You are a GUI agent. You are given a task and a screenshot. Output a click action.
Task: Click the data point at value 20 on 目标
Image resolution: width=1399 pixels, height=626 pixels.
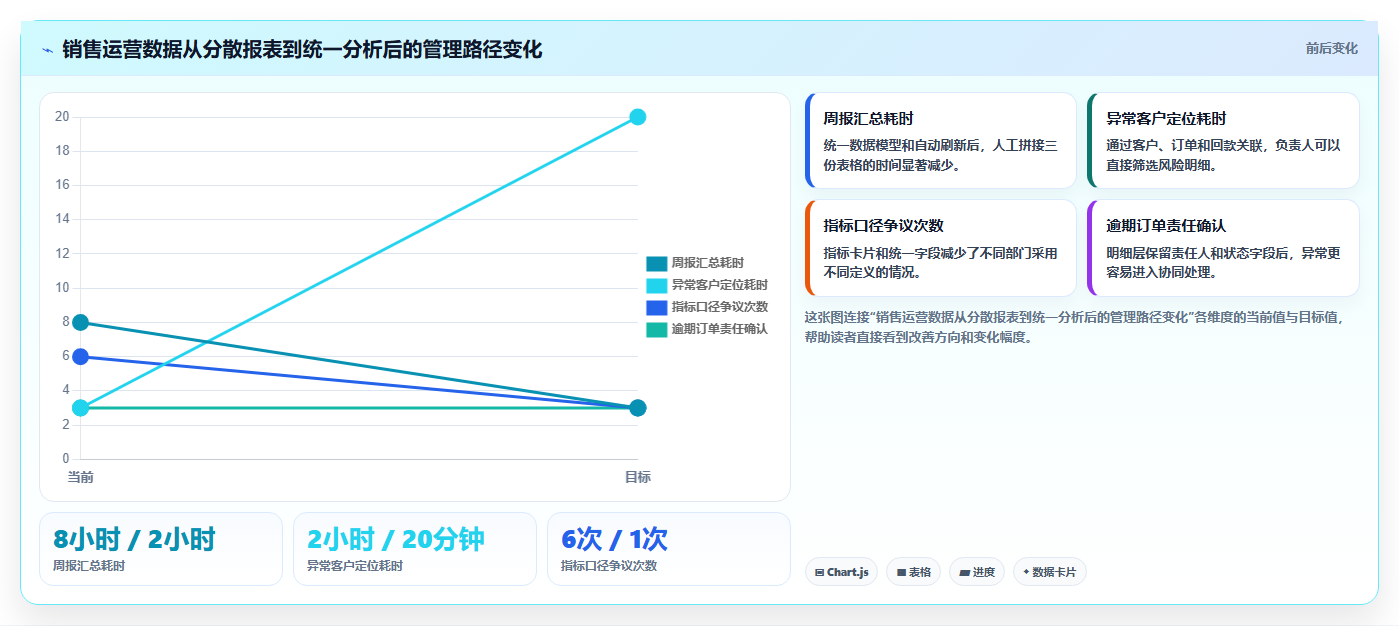click(x=637, y=117)
